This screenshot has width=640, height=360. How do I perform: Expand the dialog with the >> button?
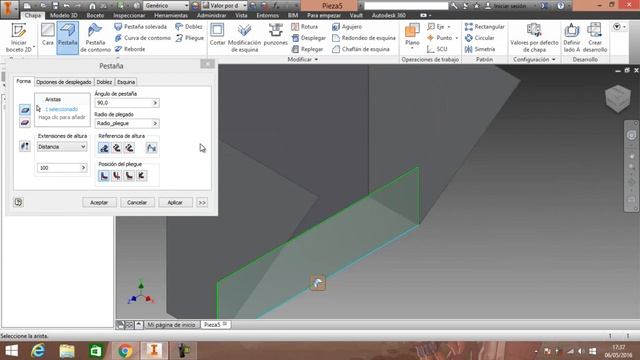(x=202, y=202)
